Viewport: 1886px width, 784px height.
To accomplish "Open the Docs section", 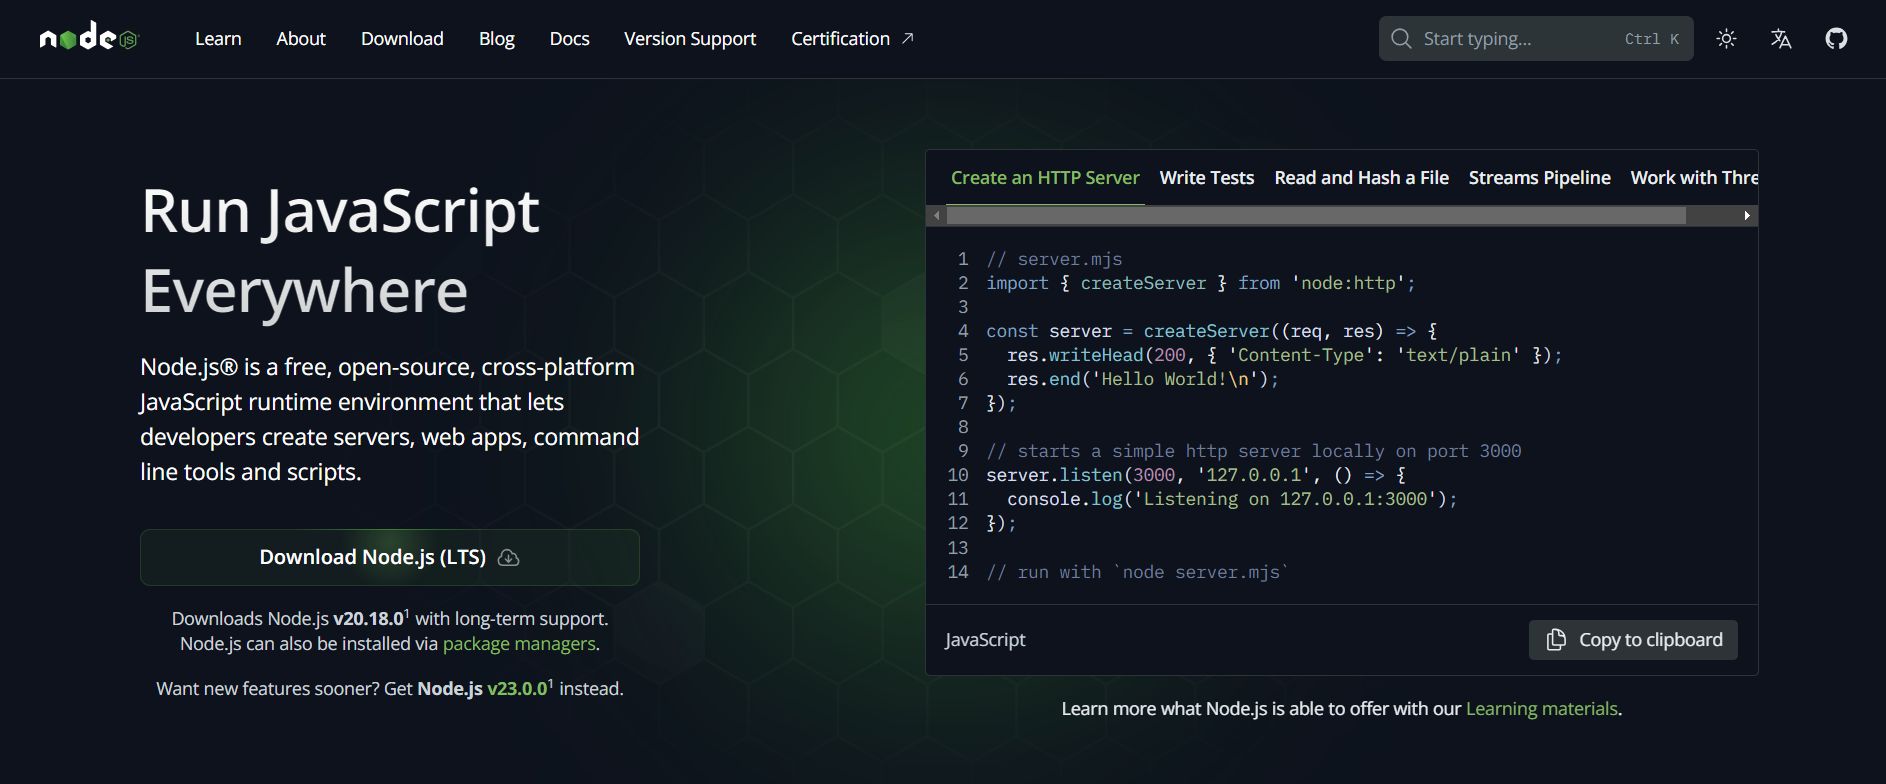I will (x=569, y=39).
